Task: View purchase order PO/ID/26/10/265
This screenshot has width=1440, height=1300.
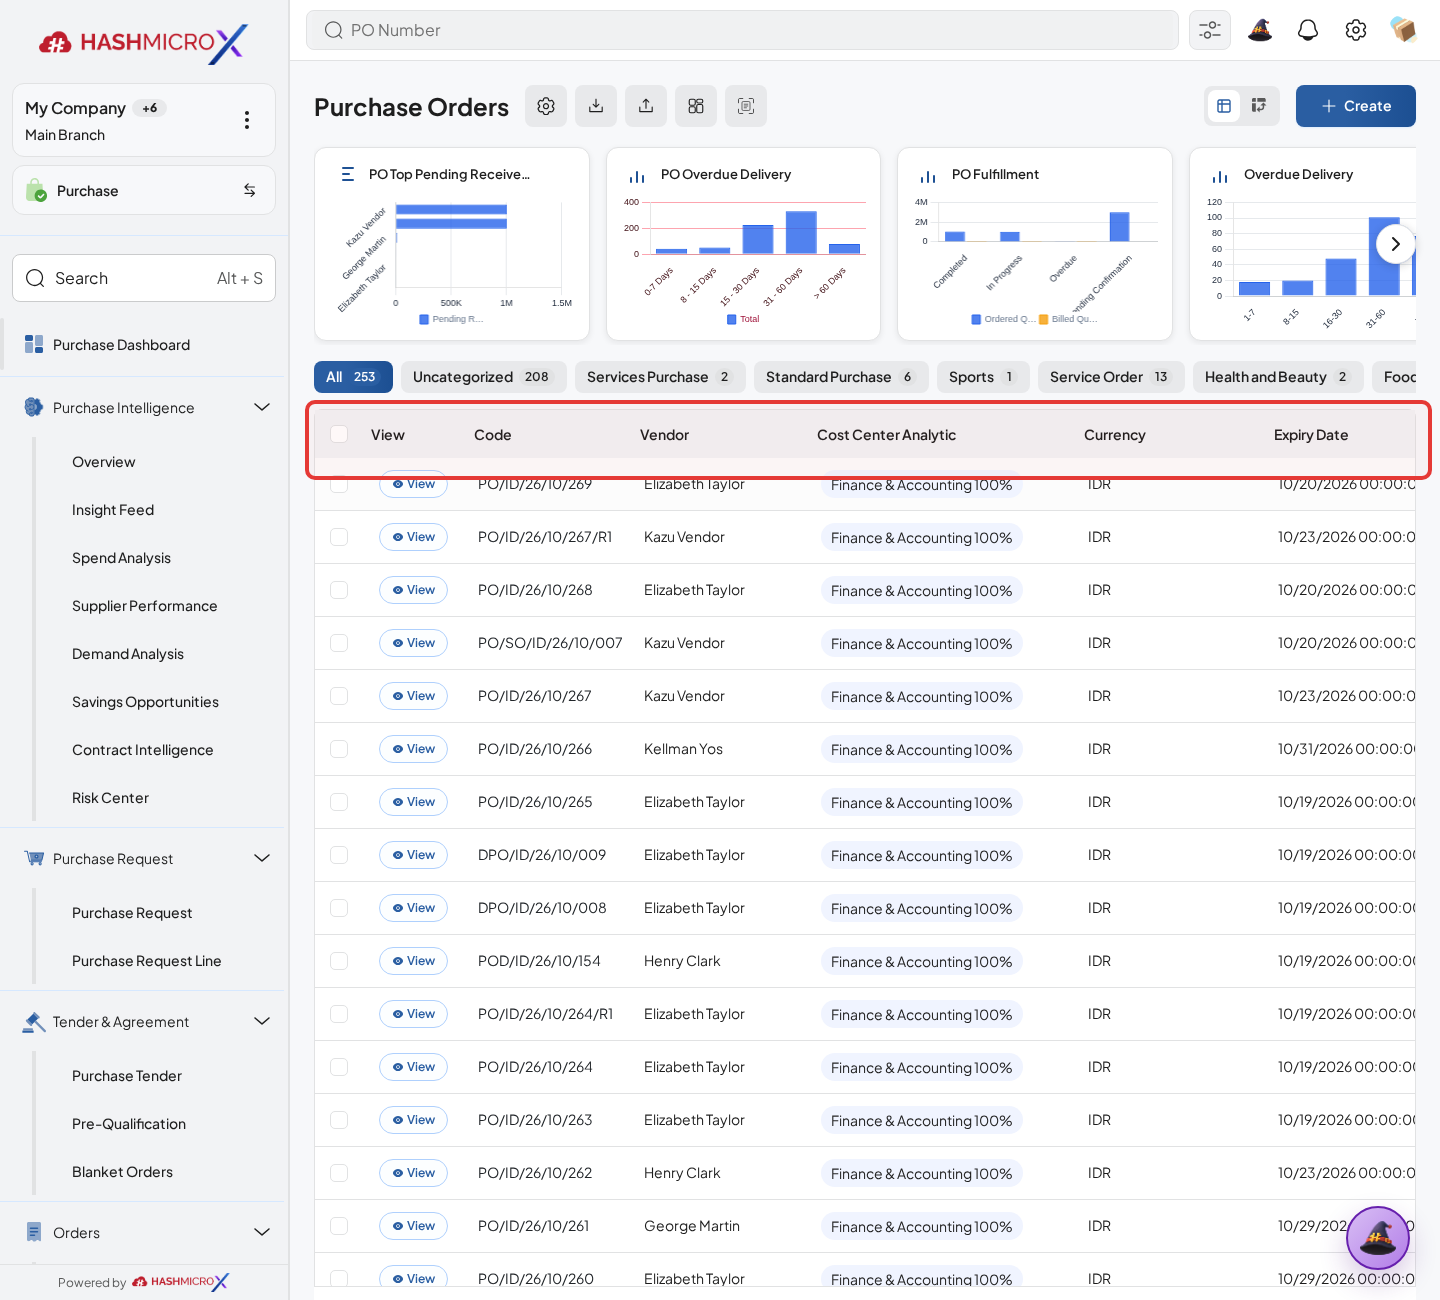Action: tap(413, 802)
